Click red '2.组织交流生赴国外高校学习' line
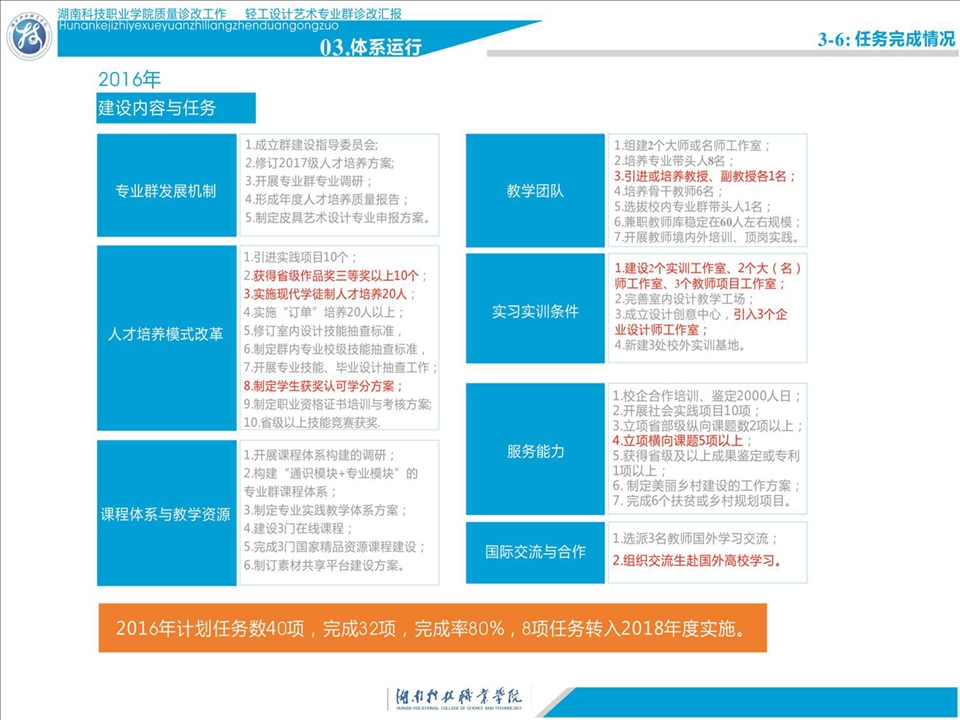The image size is (960, 720). click(697, 560)
